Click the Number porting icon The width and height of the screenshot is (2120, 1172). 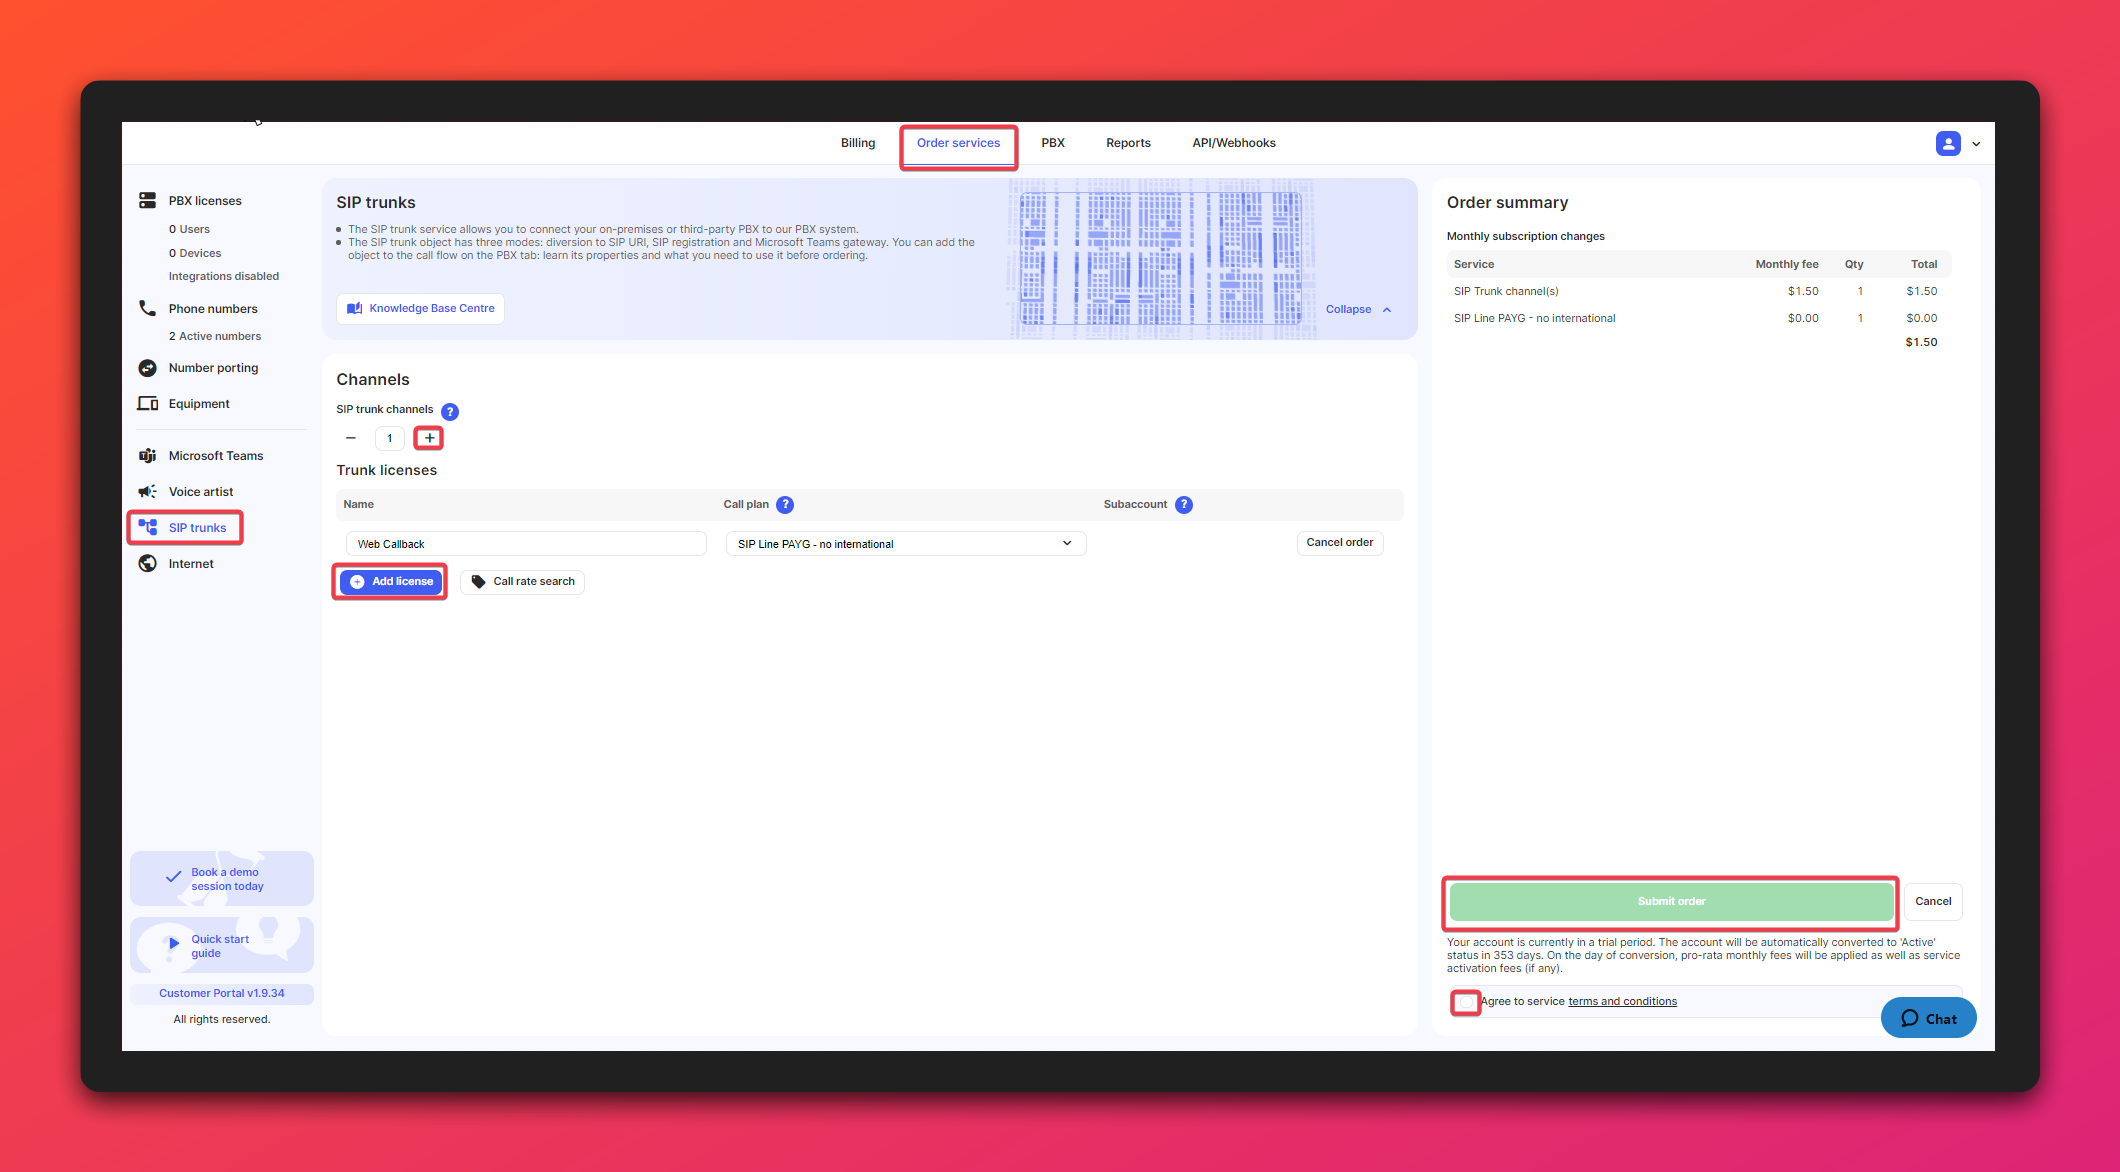pos(147,368)
